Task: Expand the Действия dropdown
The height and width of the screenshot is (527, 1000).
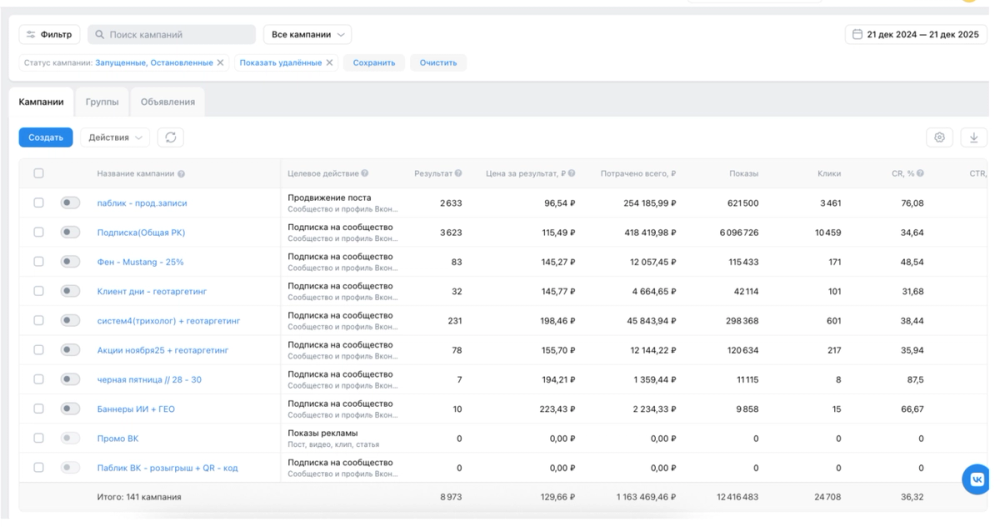Action: tap(115, 137)
